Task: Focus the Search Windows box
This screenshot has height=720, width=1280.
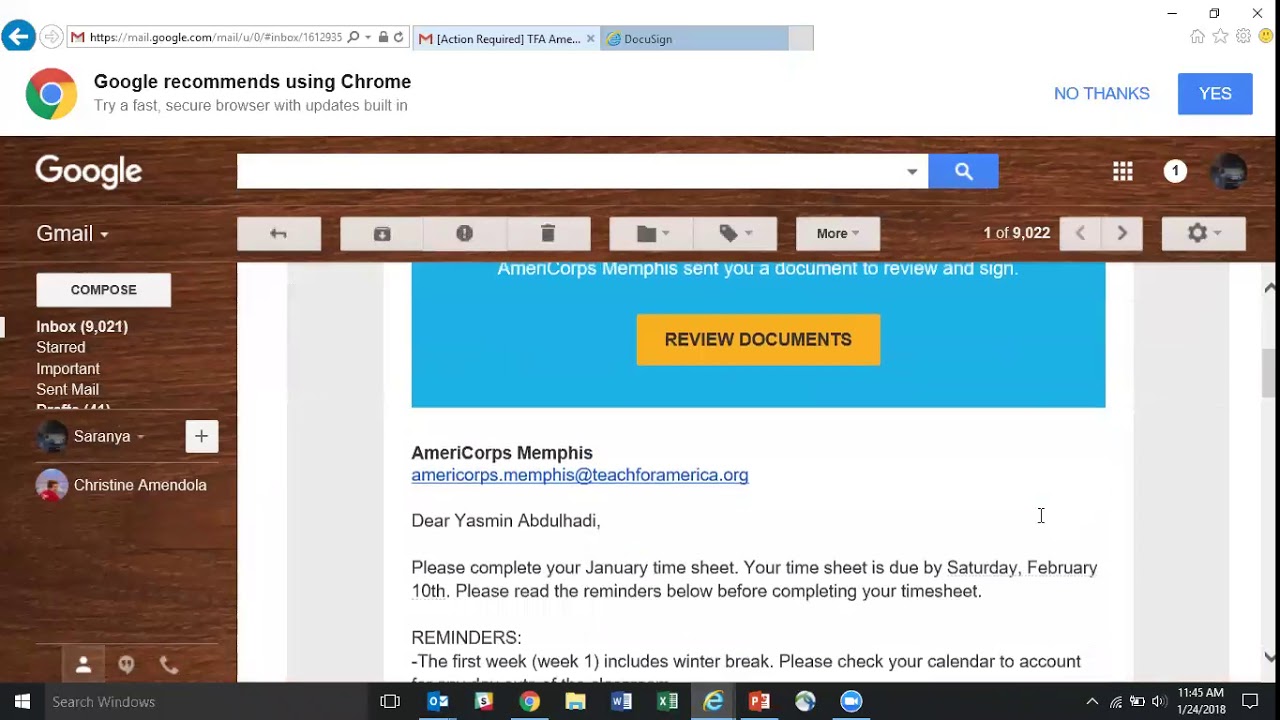Action: [205, 702]
